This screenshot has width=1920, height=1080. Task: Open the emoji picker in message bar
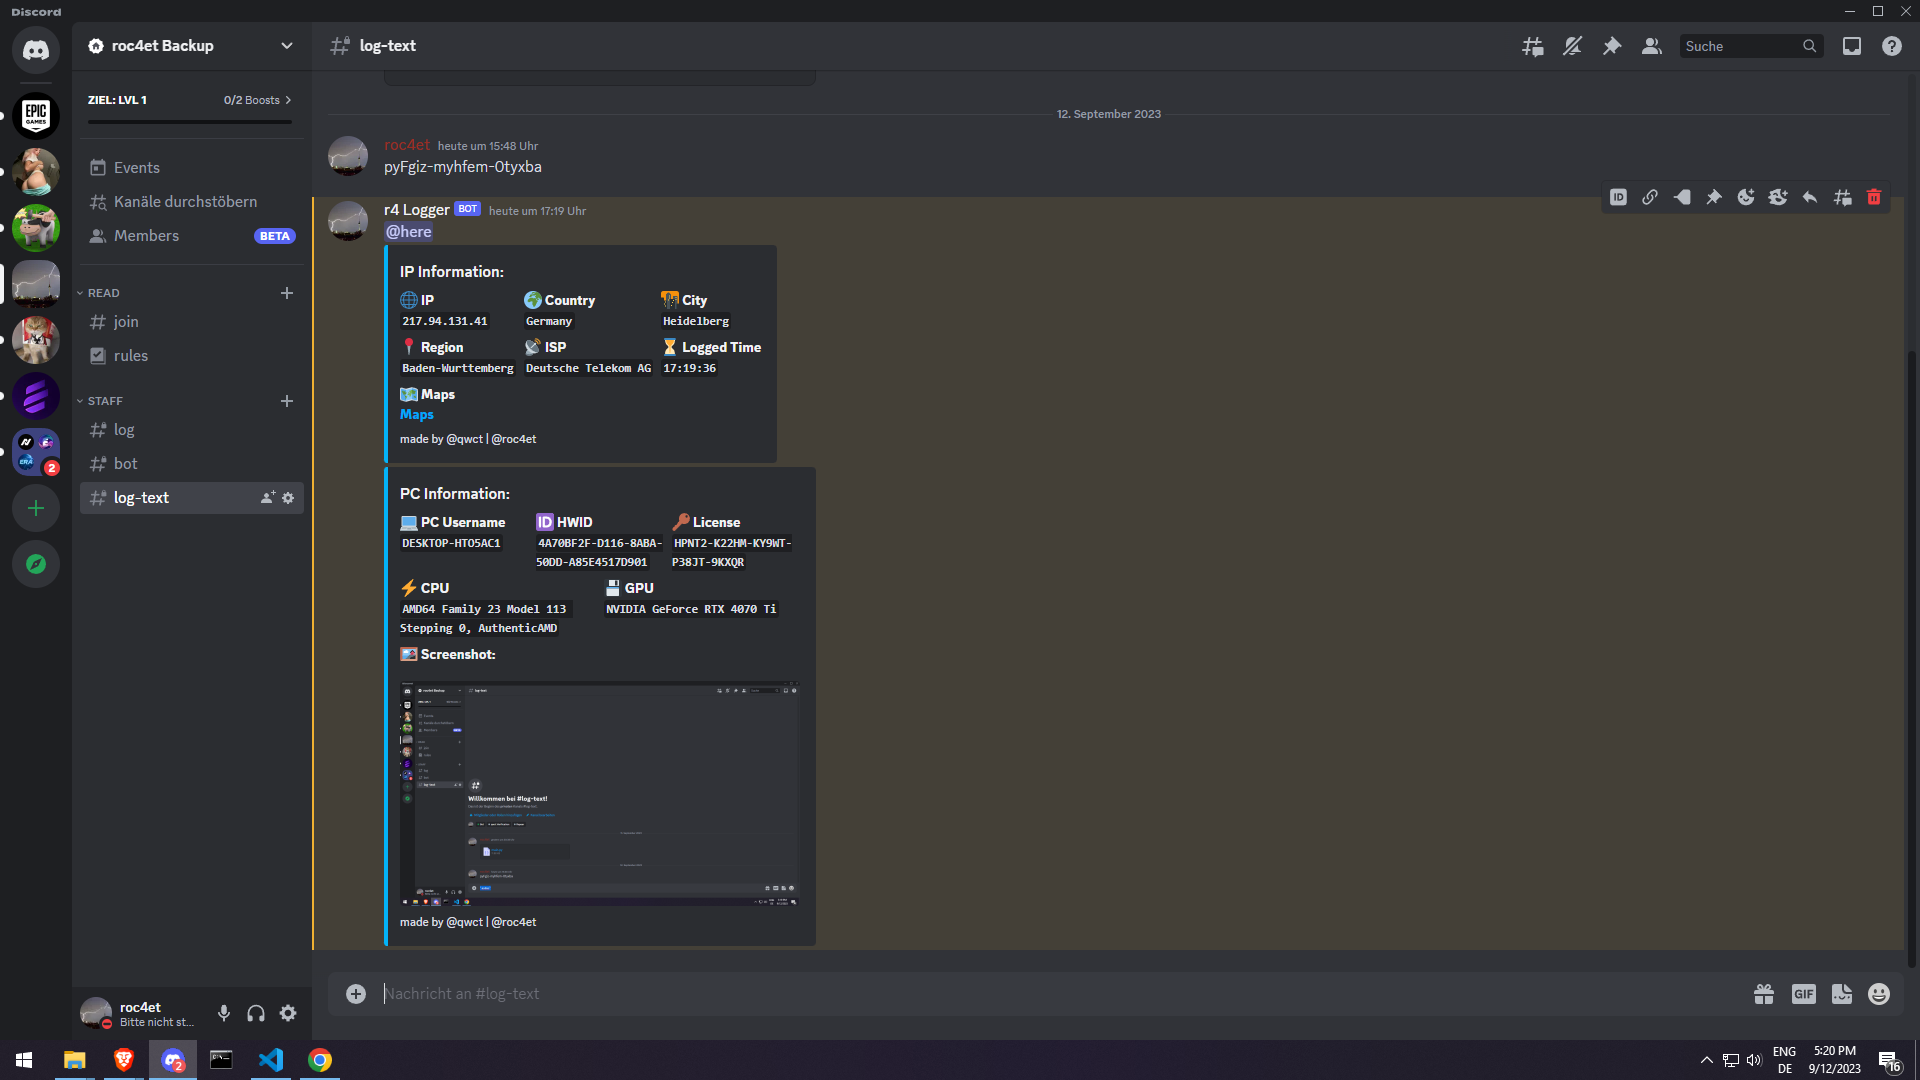pos(1879,994)
